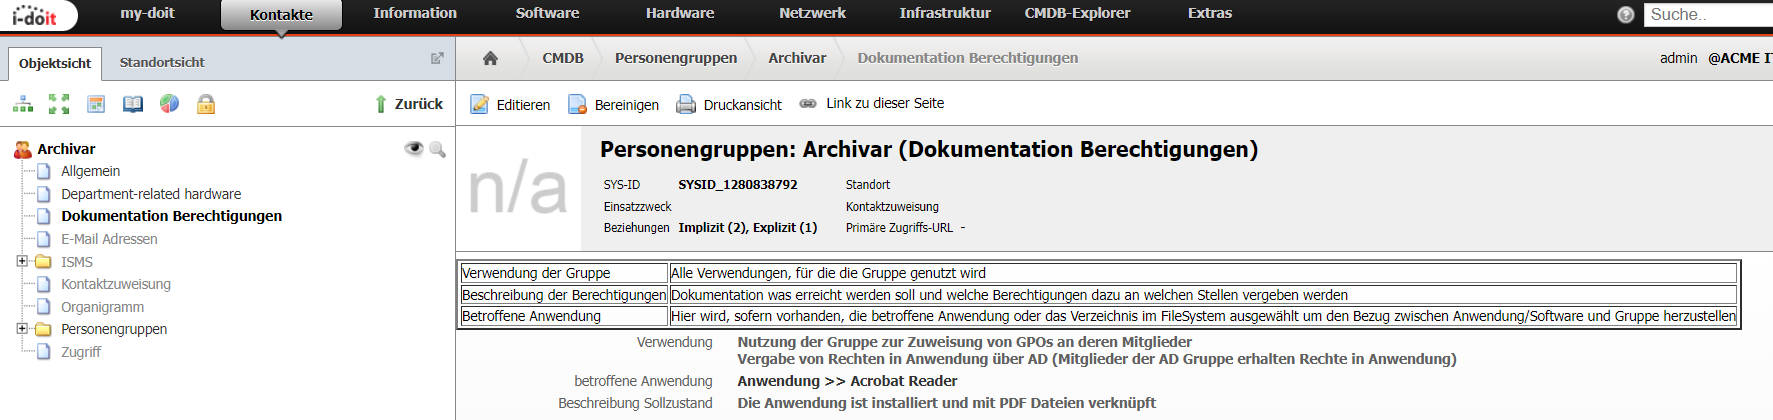Click the Archivar person group icon
Viewport: 1773px width, 420px height.
(x=23, y=150)
